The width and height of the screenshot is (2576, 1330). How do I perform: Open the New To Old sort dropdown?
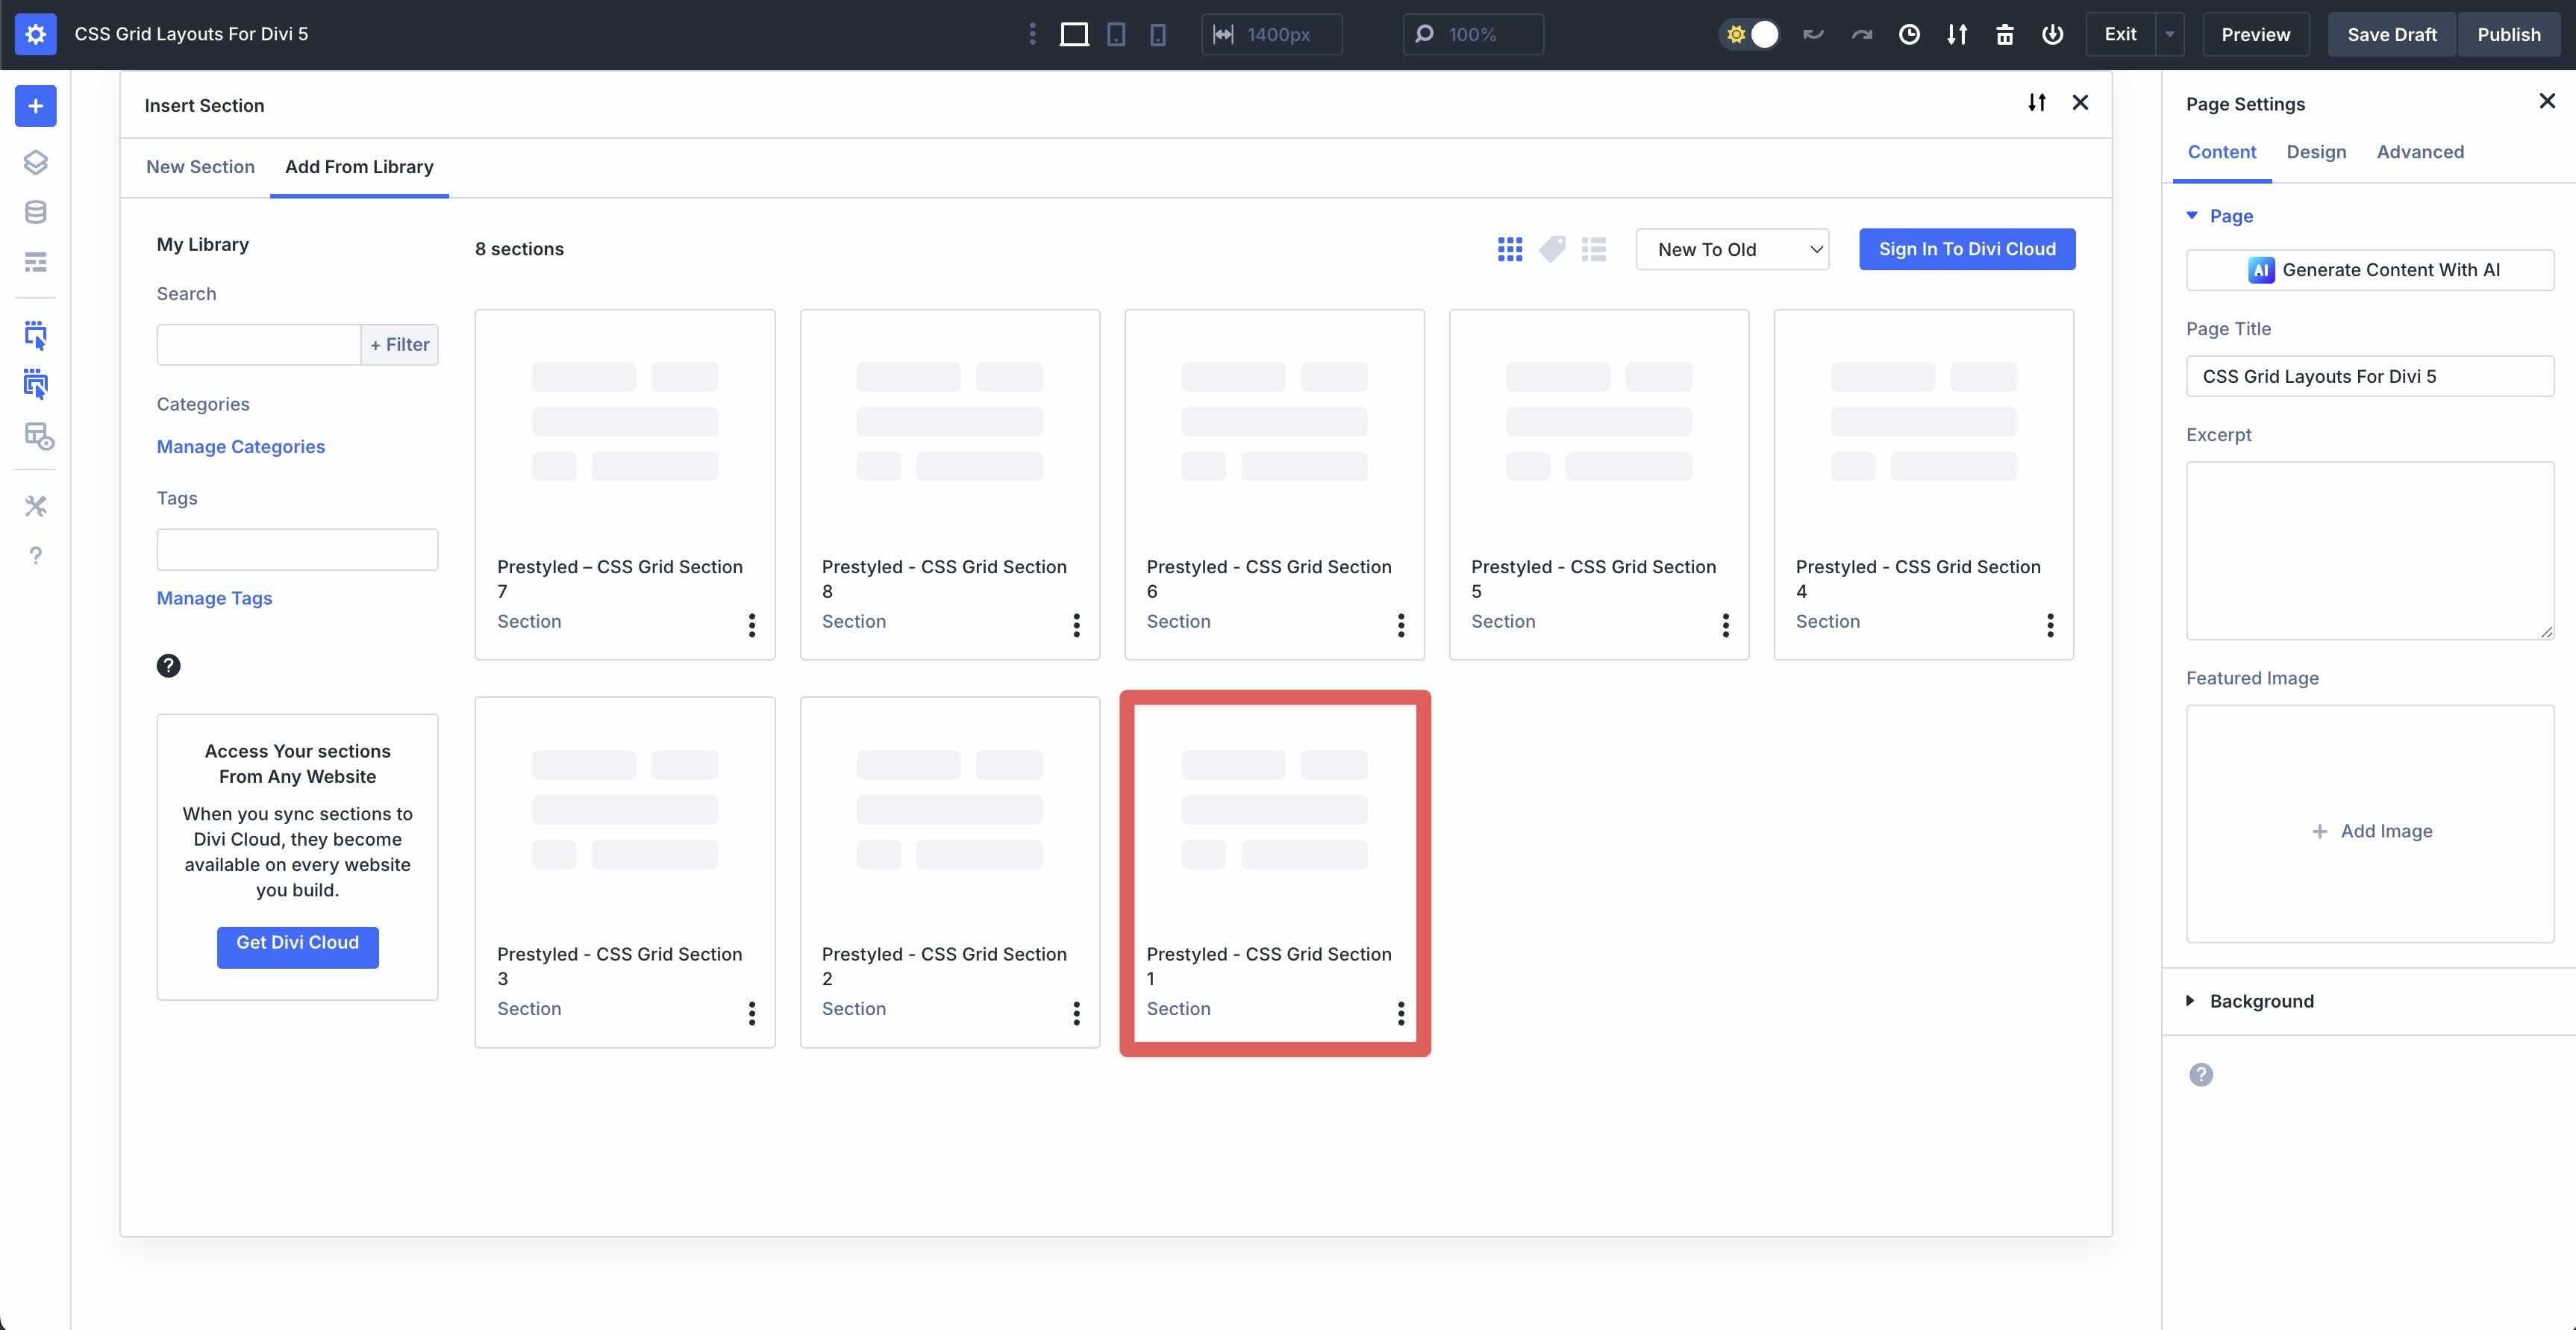[x=1732, y=249]
